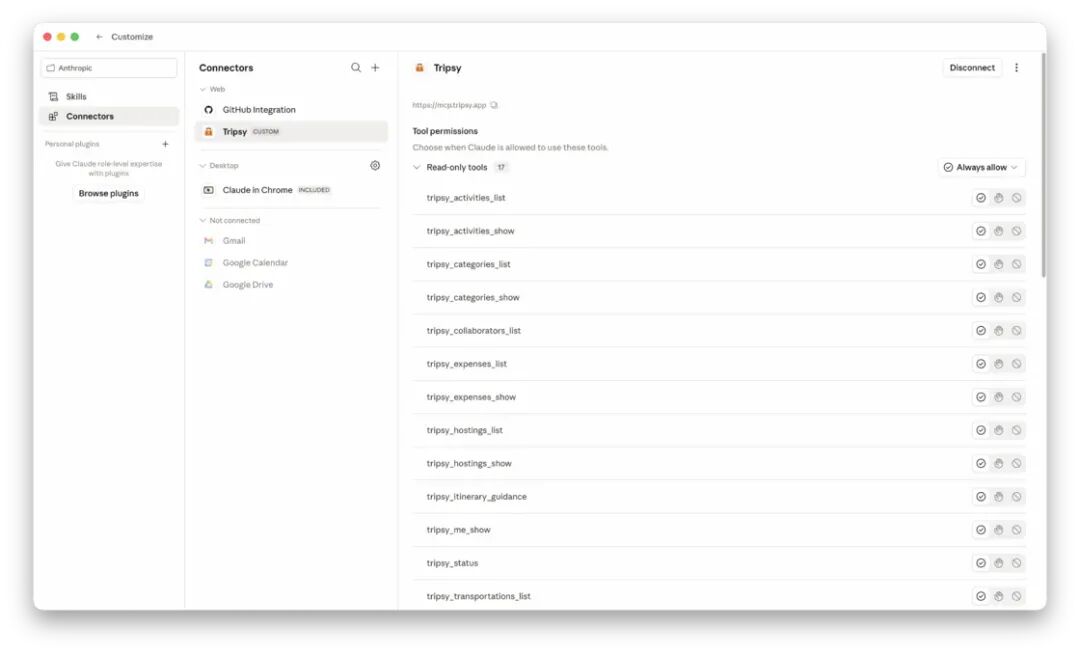
Task: Disconnect the Tripsy connector
Action: pos(972,67)
